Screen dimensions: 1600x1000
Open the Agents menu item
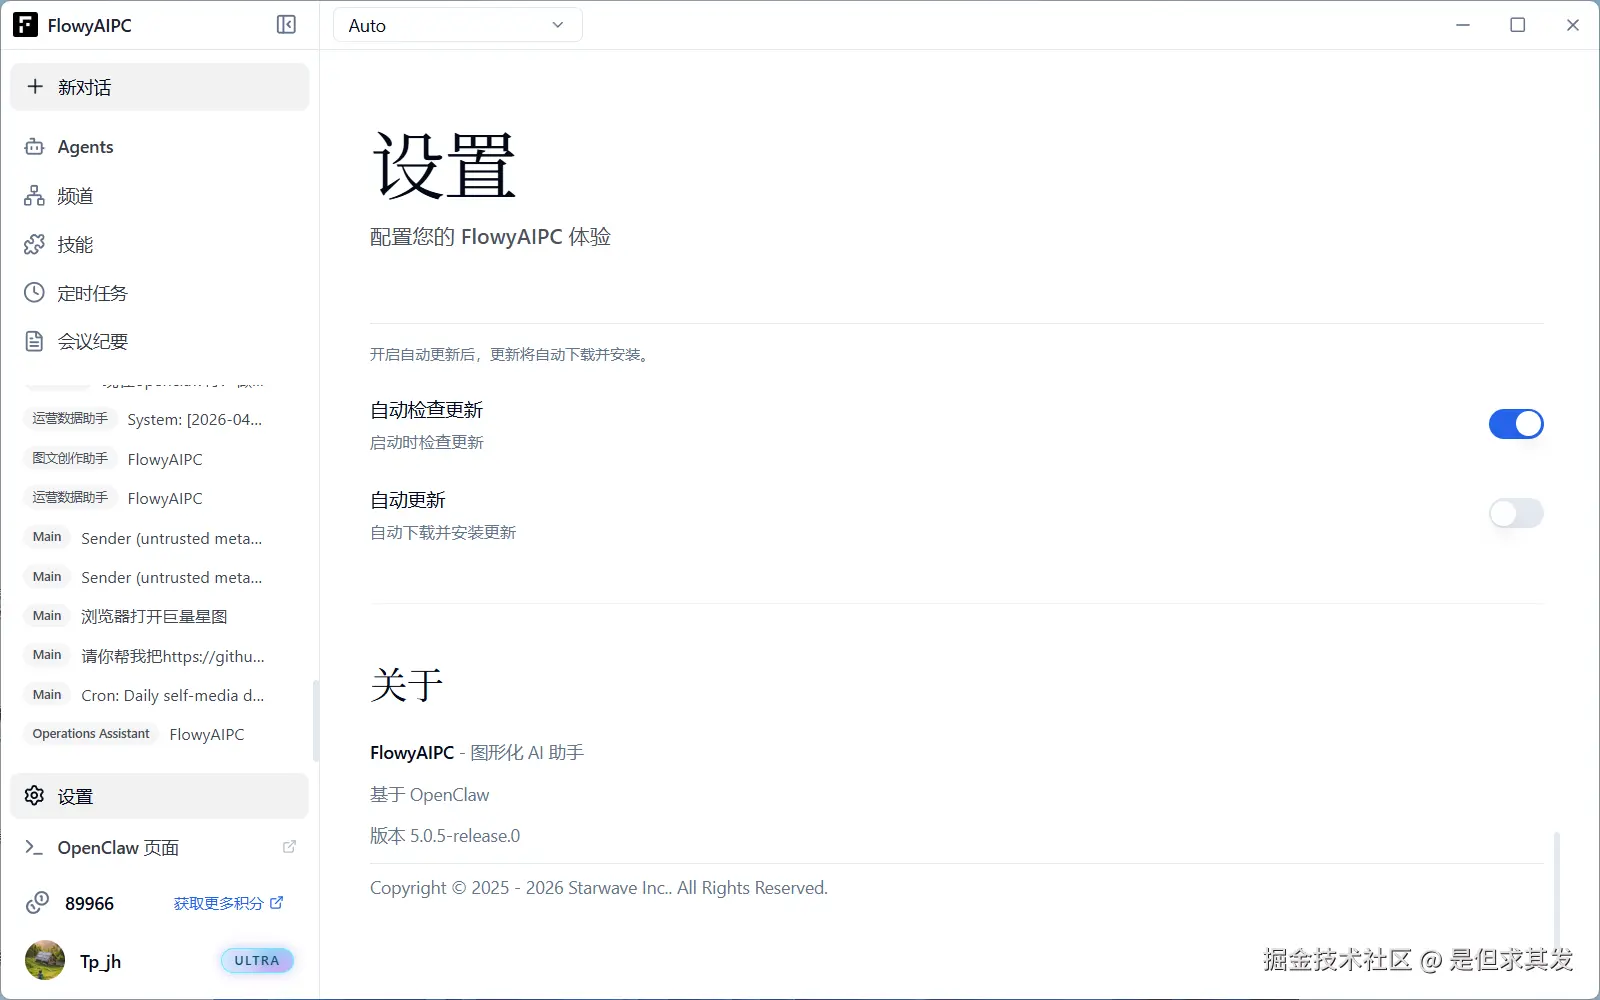click(x=160, y=147)
